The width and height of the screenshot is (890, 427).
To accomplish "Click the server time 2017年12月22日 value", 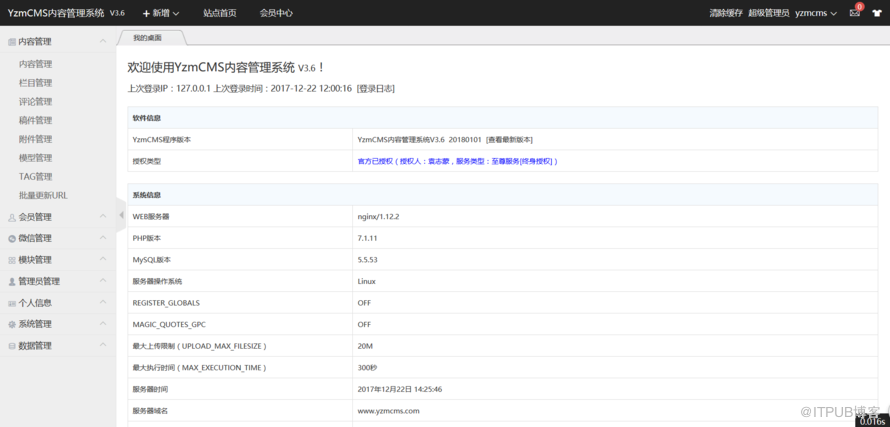I will tap(400, 390).
